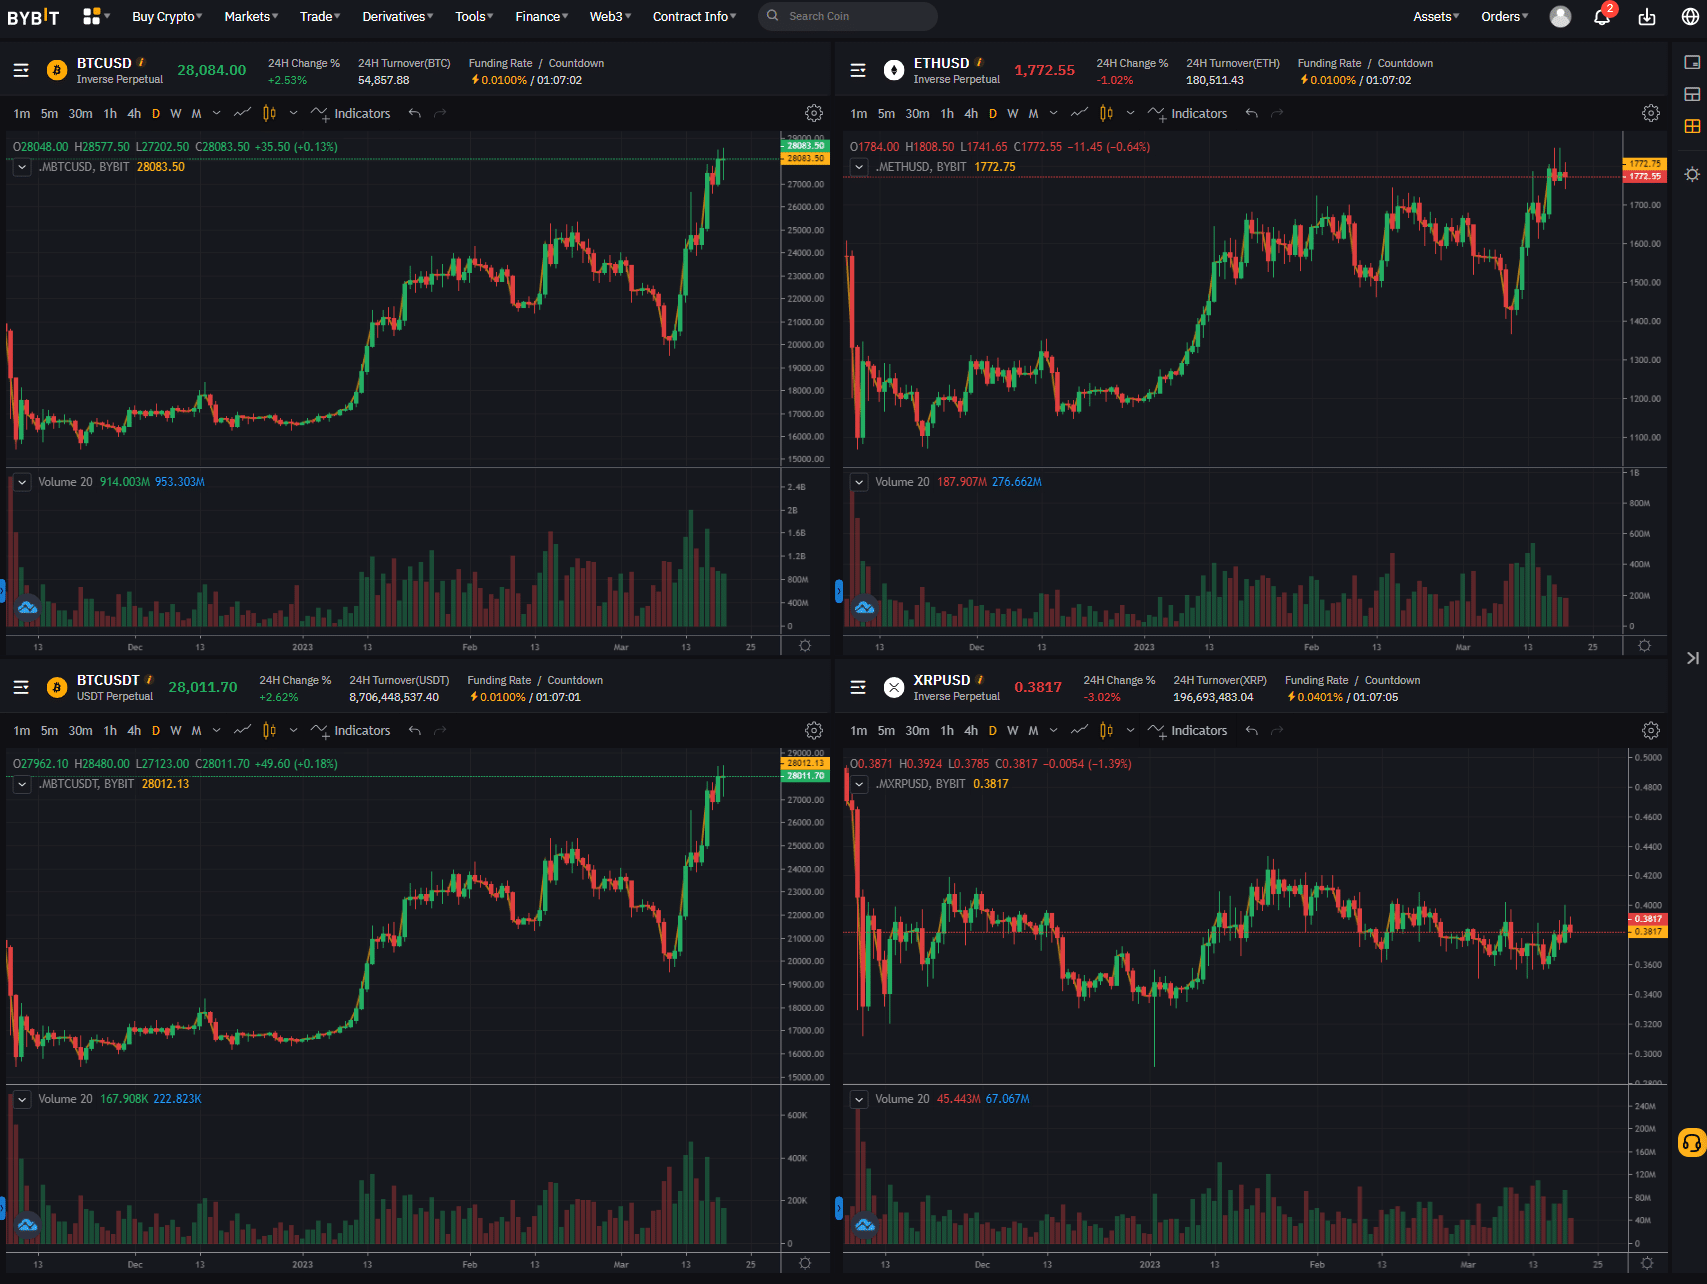Screen dimensions: 1707x1284
Task: Select the picture-in-picture layout icon in sidebar
Action: [x=1692, y=62]
